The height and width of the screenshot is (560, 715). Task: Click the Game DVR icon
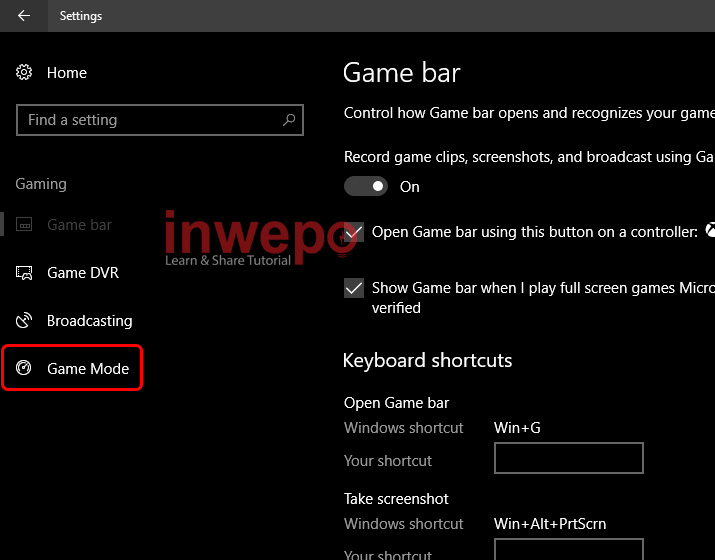(x=24, y=273)
